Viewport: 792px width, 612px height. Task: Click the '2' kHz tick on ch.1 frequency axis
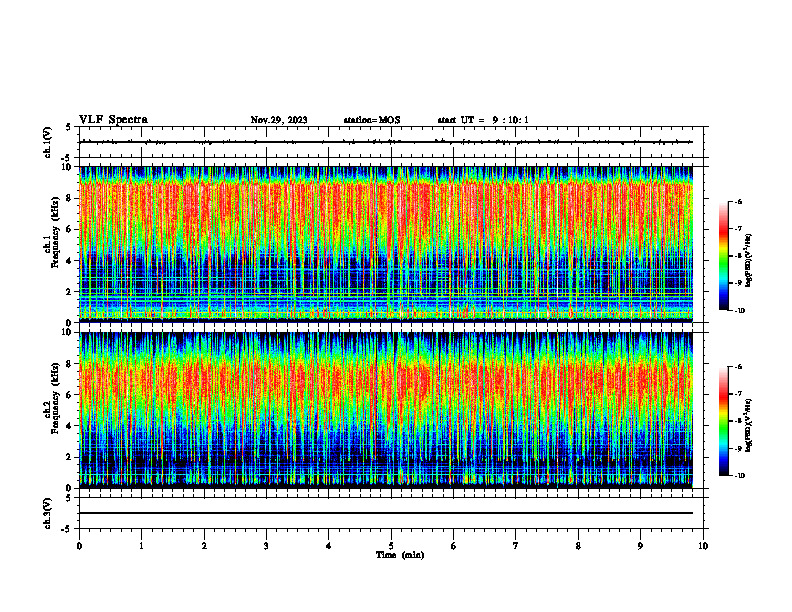pos(69,291)
